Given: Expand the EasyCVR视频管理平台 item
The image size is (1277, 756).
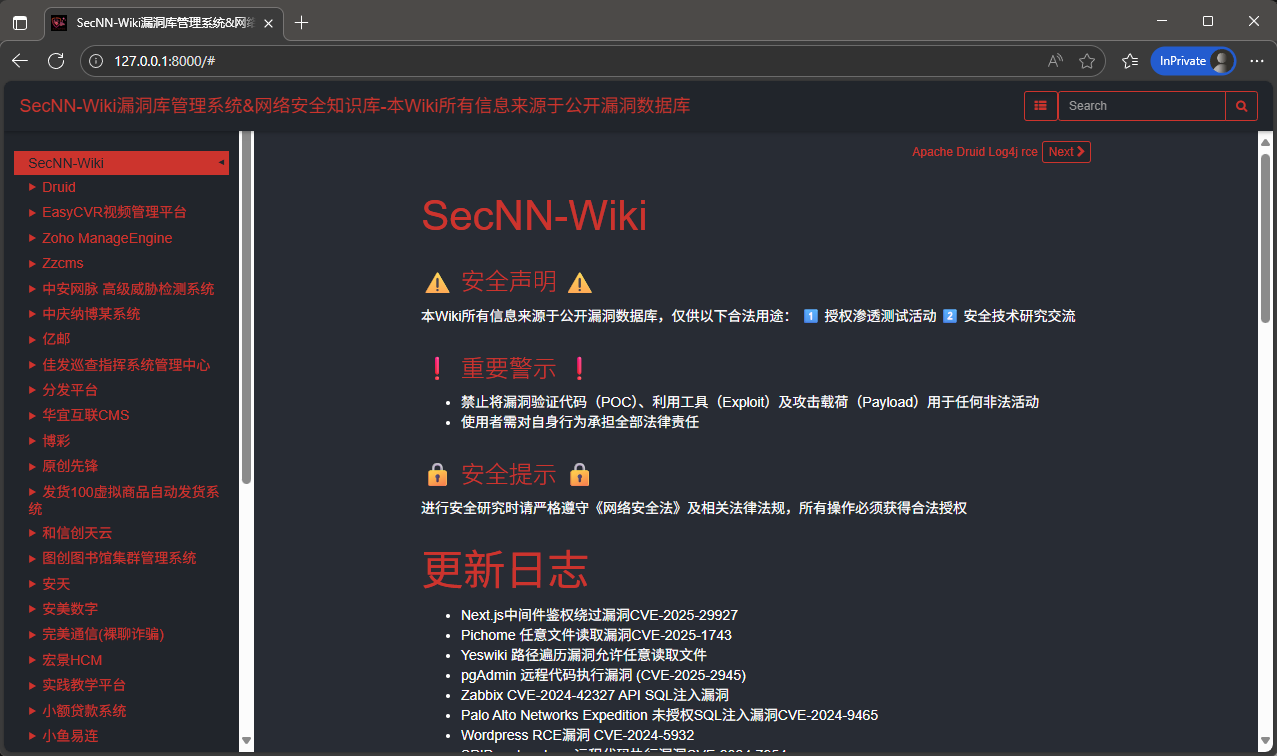Looking at the screenshot, I should pos(107,212).
